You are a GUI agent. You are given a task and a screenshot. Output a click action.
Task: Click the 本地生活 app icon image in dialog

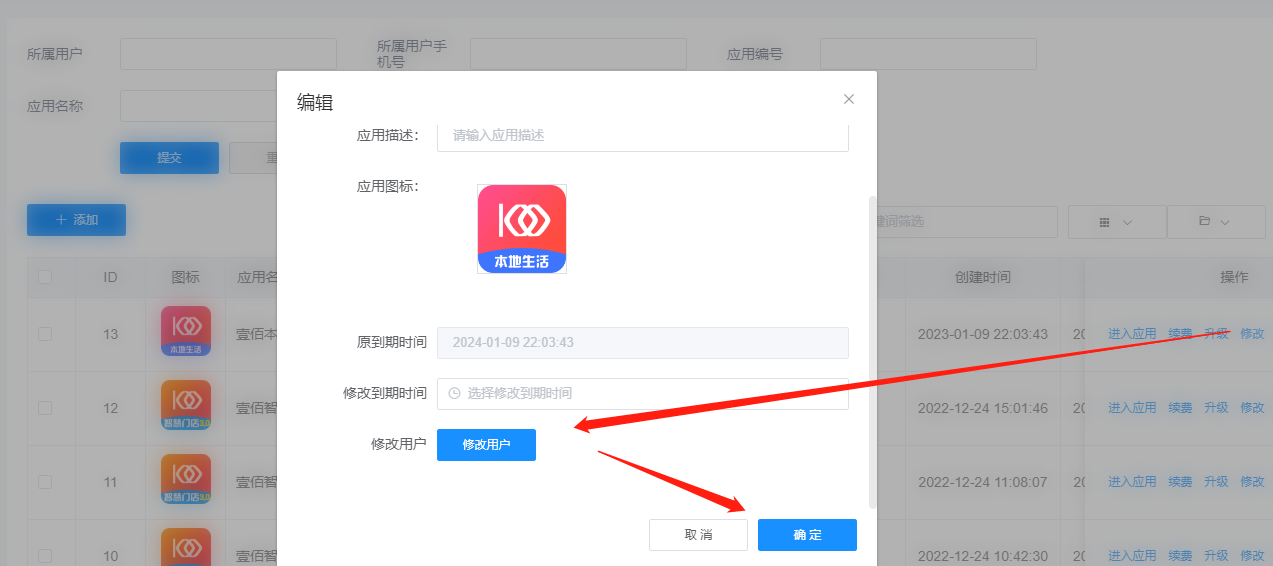[x=522, y=229]
